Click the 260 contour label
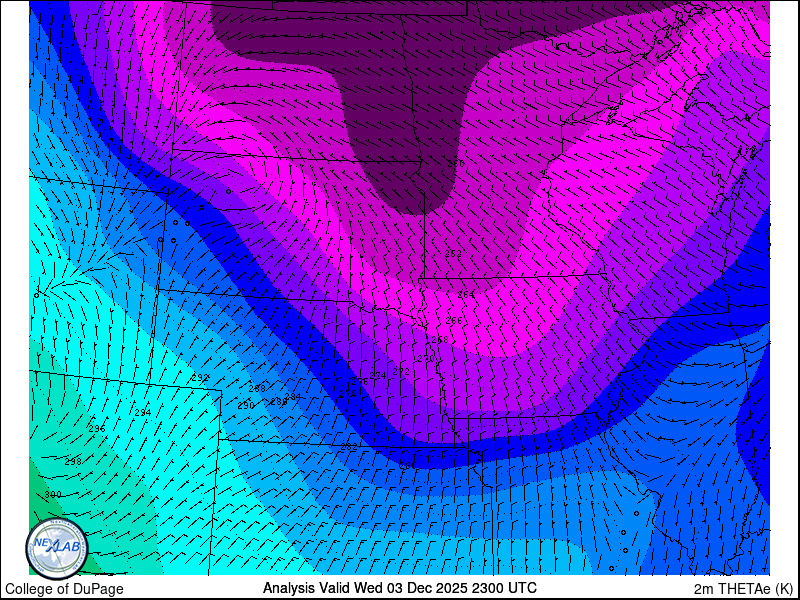 click(x=456, y=164)
